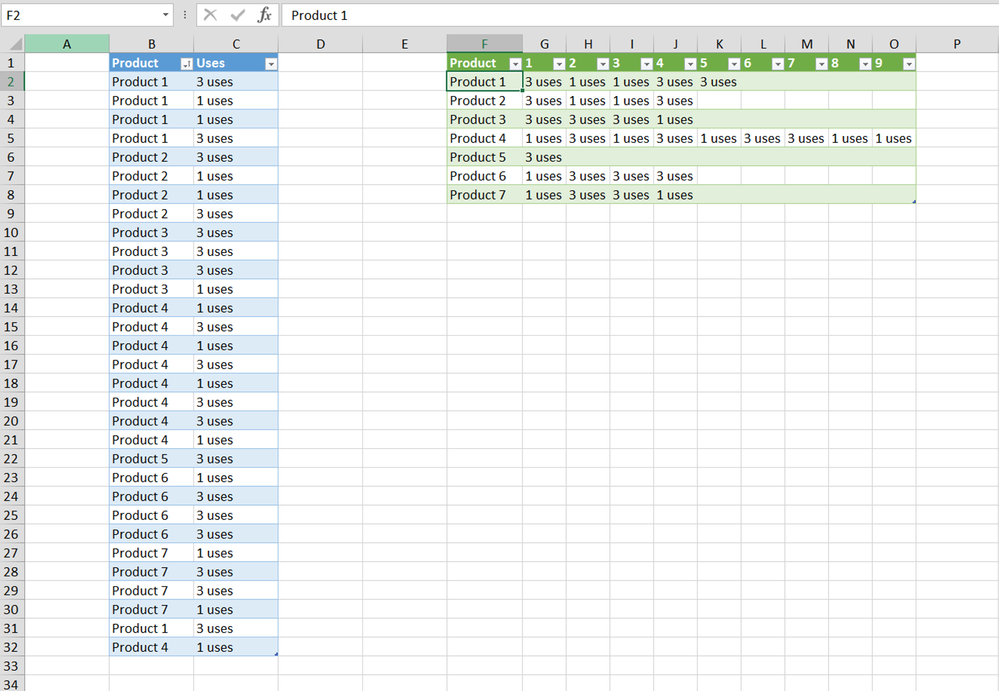The width and height of the screenshot is (999, 691).
Task: Select row 32 header
Action: [x=11, y=647]
